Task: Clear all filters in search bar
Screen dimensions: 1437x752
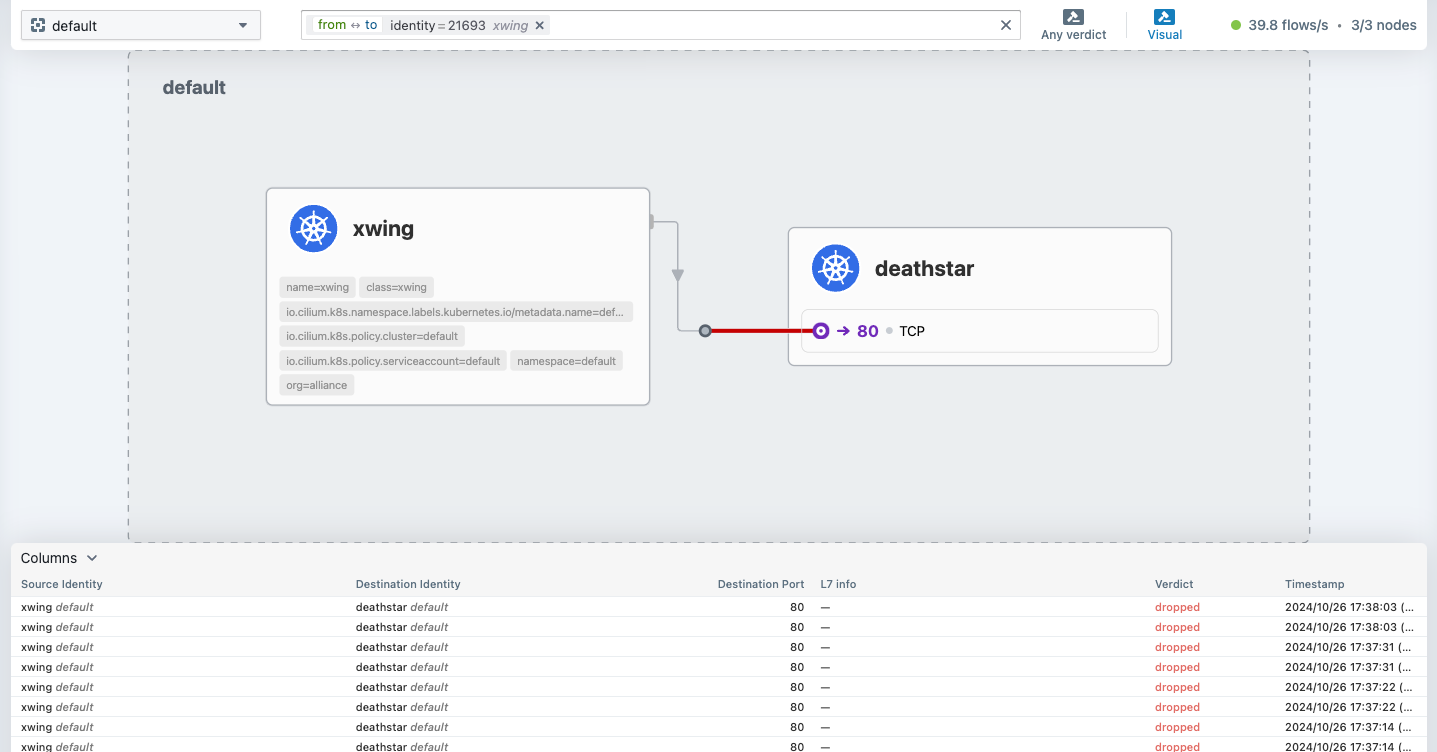Action: coord(1006,25)
